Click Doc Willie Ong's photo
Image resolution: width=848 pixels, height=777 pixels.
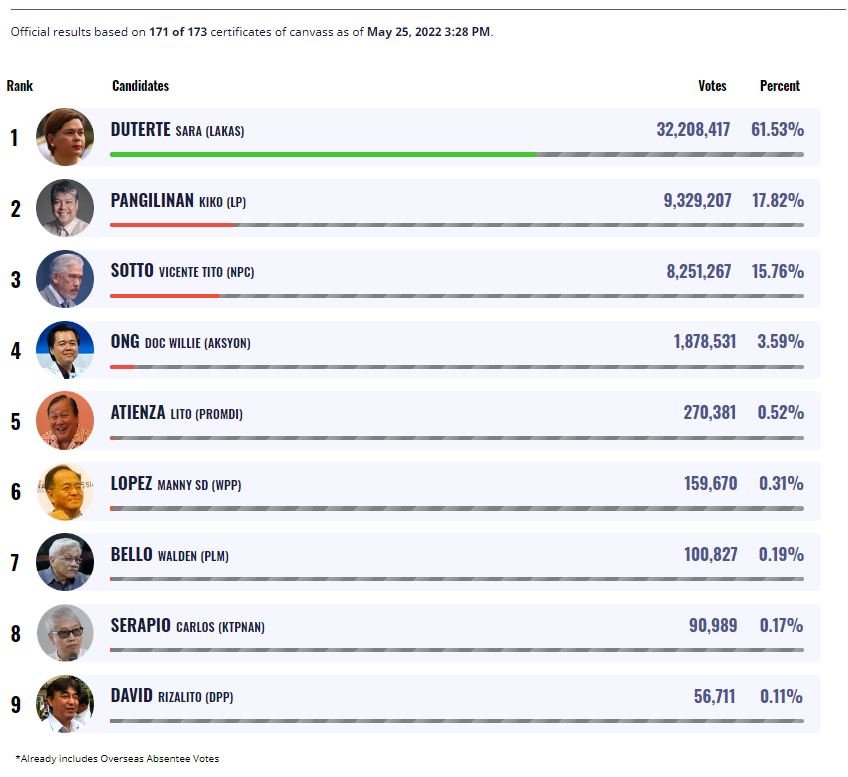tap(65, 350)
